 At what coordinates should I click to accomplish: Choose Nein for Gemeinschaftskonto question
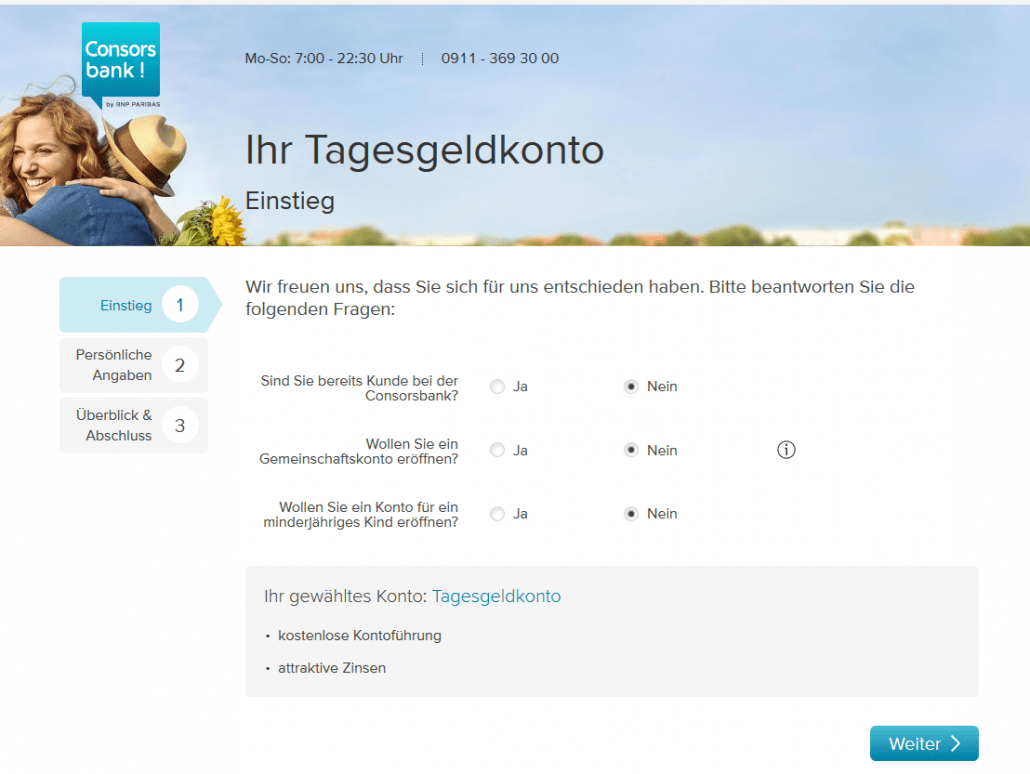[x=631, y=450]
